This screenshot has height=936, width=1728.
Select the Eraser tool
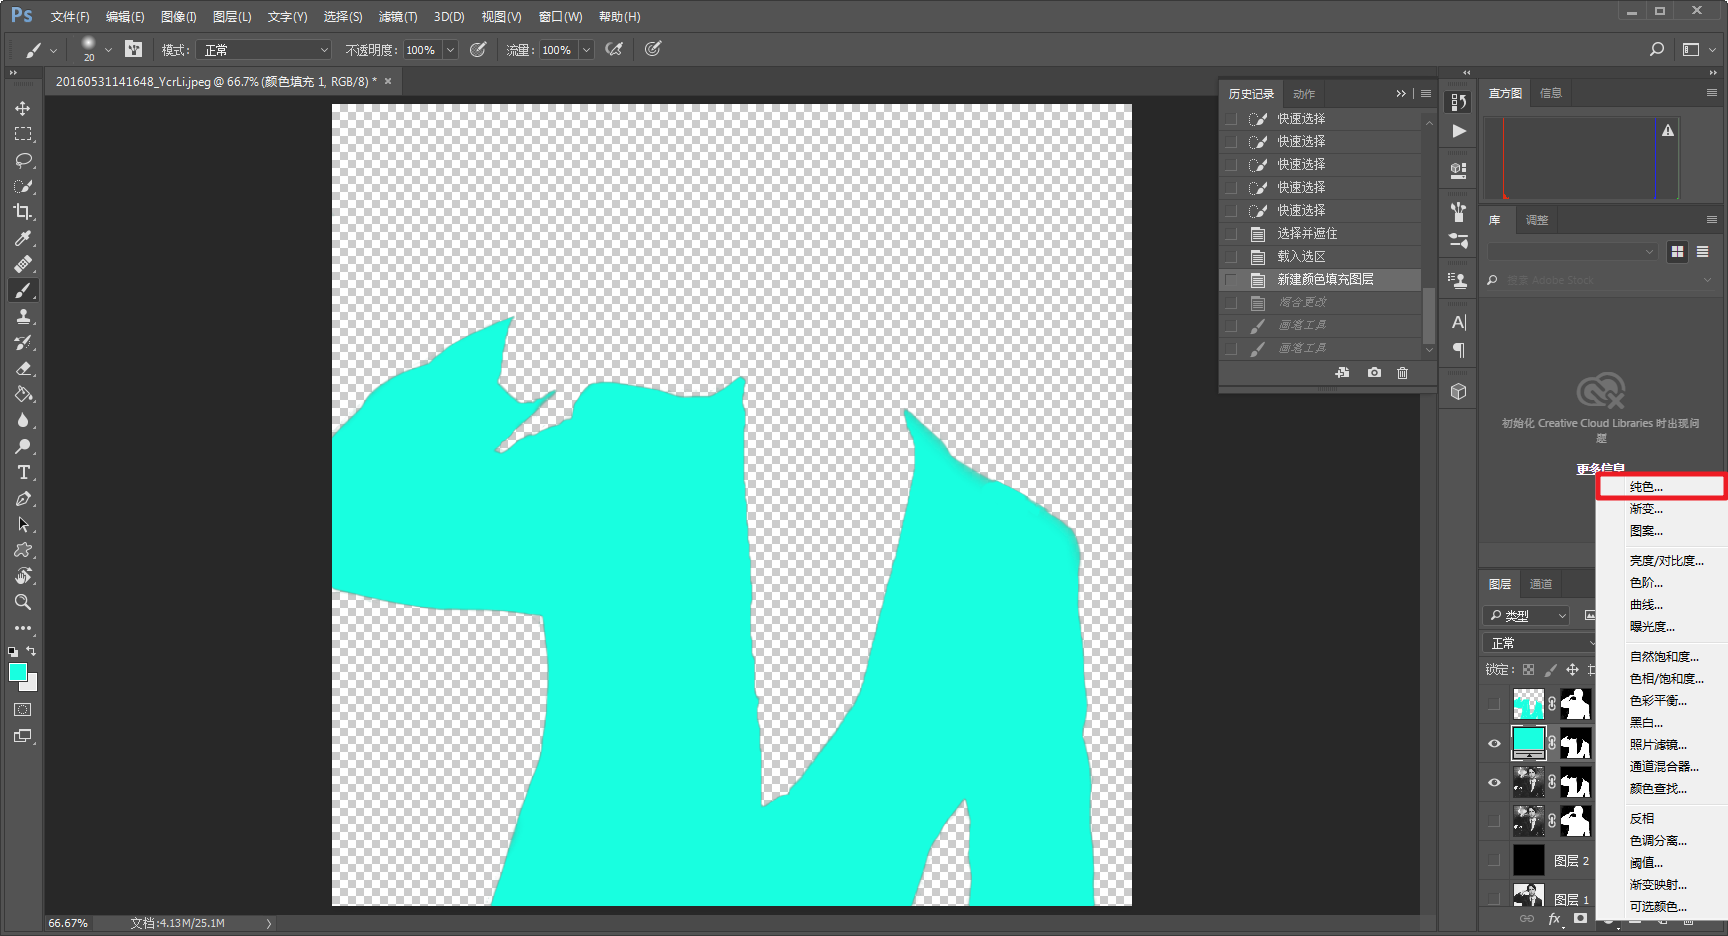pos(23,368)
